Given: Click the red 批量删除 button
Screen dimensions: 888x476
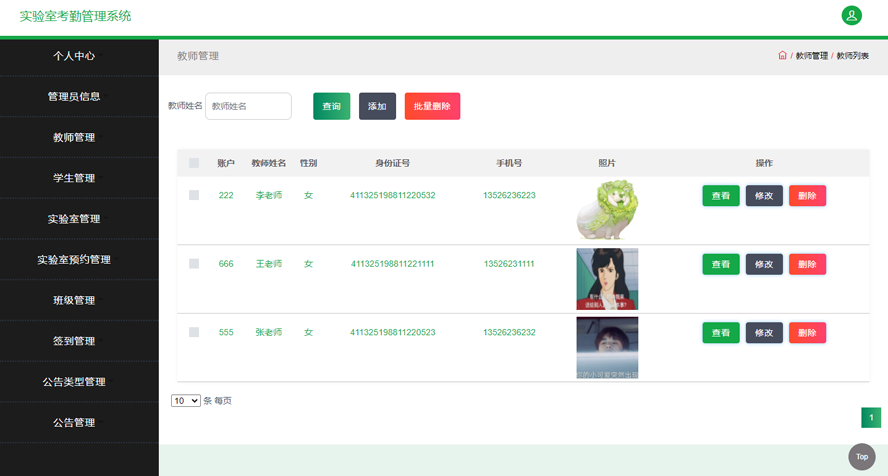Looking at the screenshot, I should [432, 106].
